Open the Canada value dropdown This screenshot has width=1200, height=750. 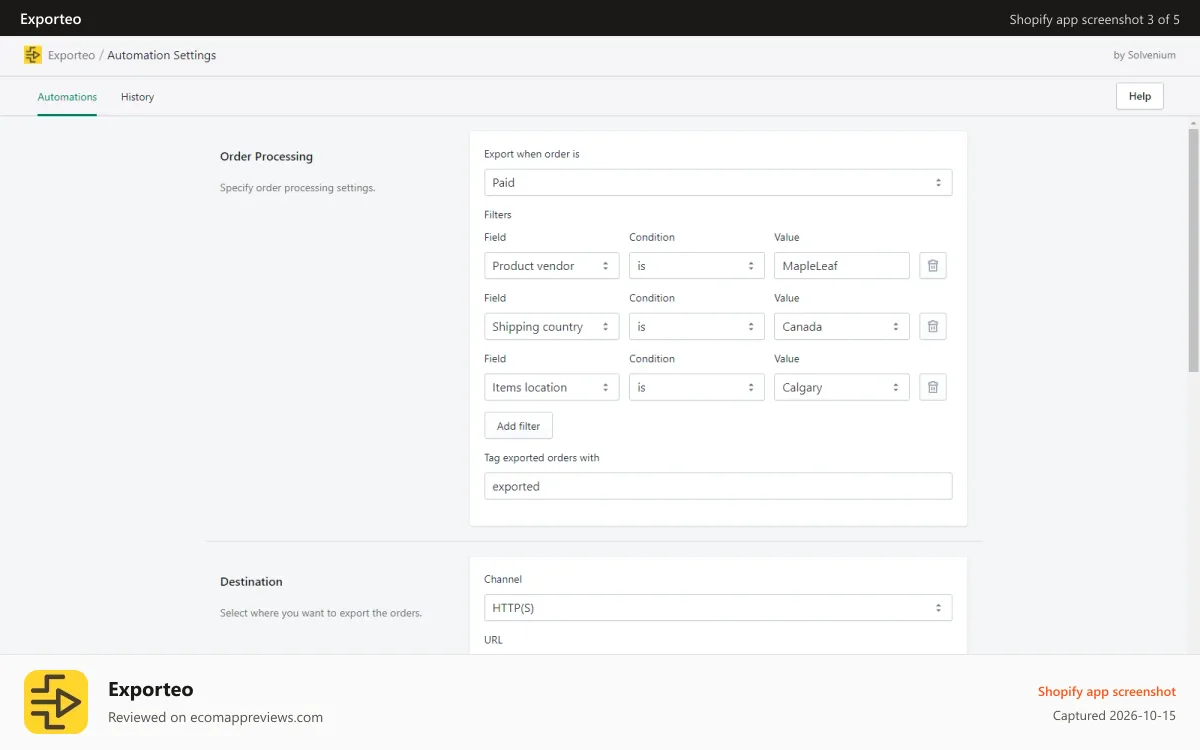pyautogui.click(x=842, y=327)
